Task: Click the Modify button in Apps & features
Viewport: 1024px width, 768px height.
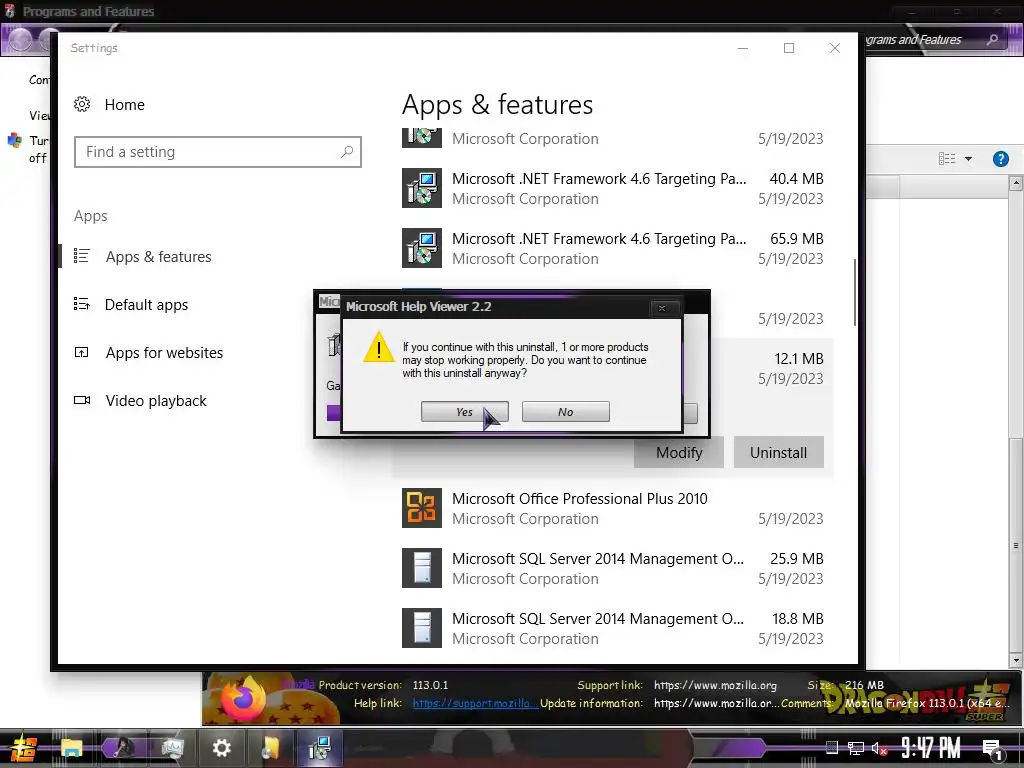Action: pyautogui.click(x=679, y=453)
